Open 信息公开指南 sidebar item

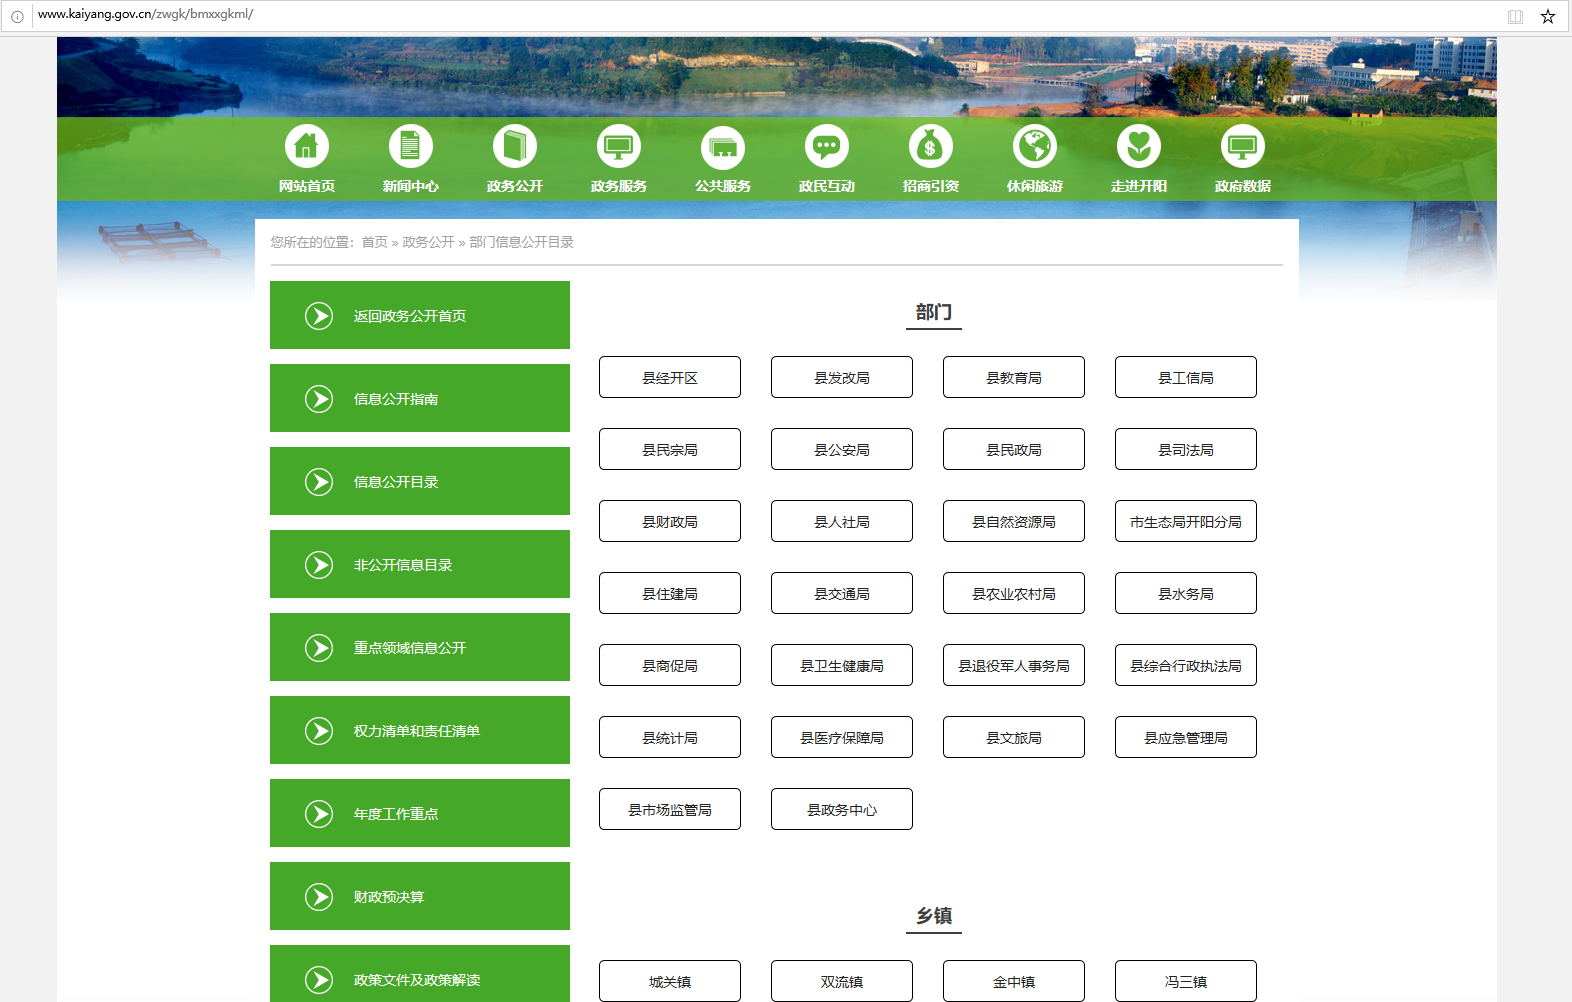click(420, 399)
